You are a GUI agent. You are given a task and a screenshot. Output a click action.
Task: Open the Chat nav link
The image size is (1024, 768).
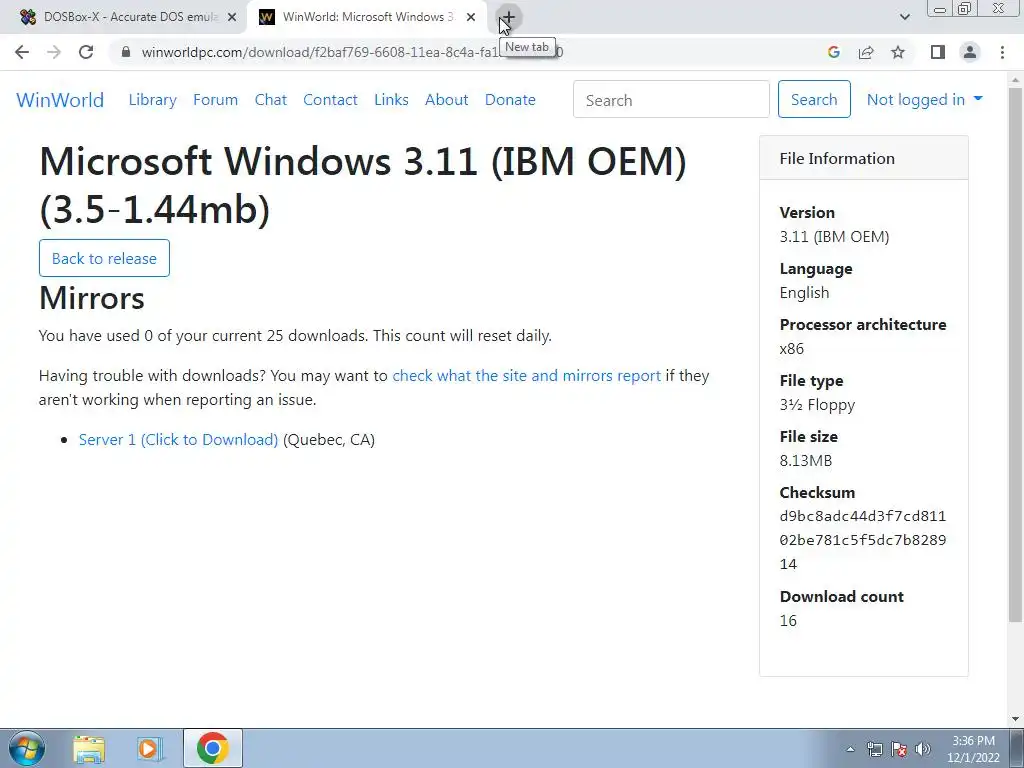tap(271, 100)
